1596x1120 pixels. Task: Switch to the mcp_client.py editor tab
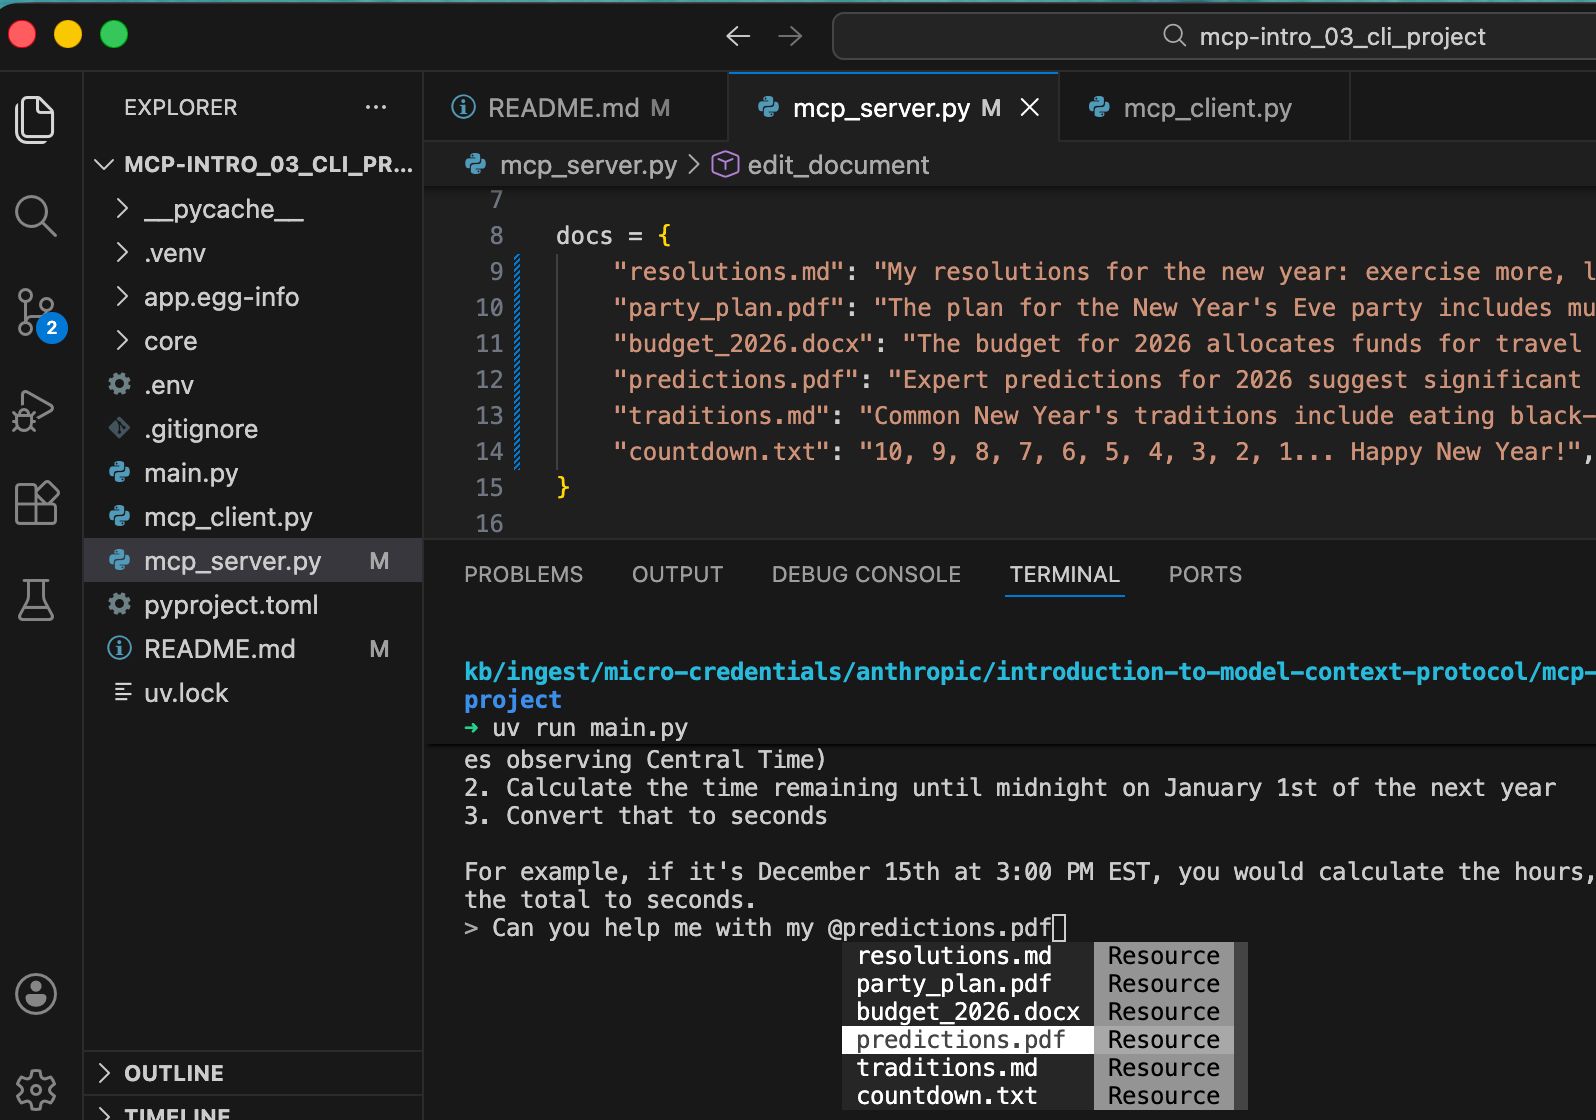coord(1205,107)
